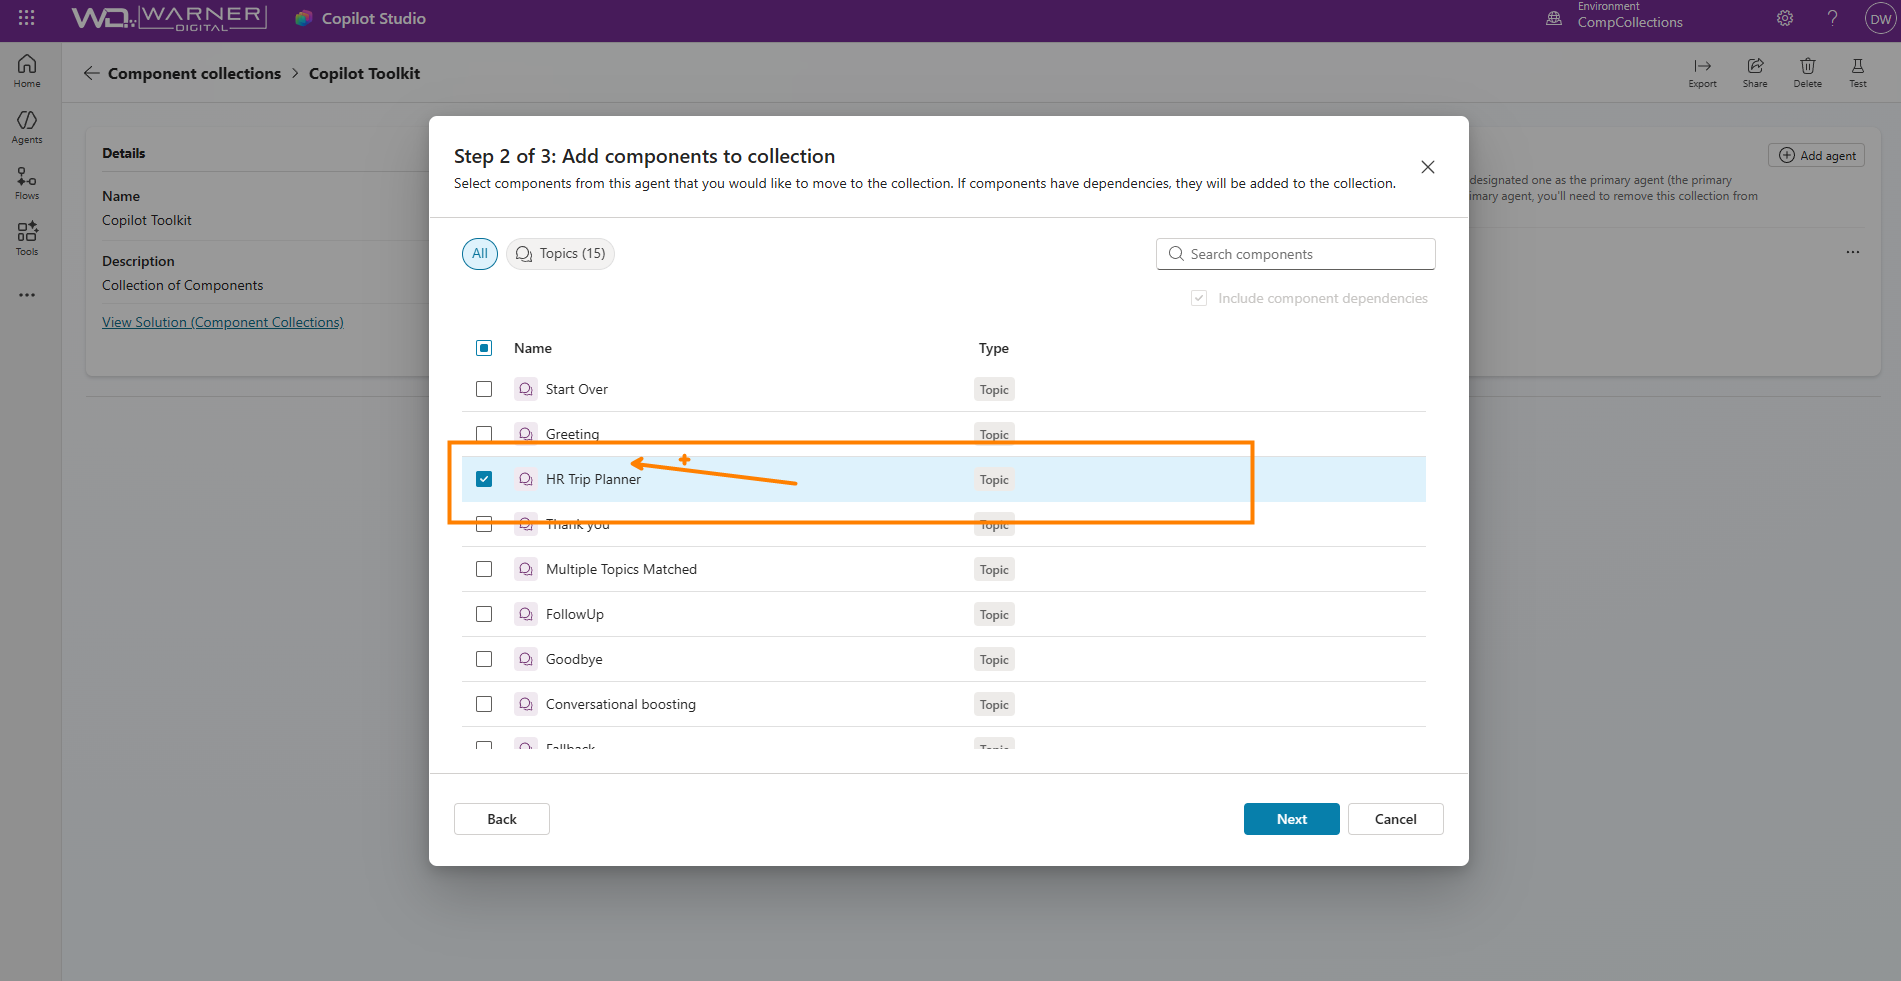The image size is (1901, 981).
Task: Expand the sidebar more options ellipsis
Action: (27, 295)
